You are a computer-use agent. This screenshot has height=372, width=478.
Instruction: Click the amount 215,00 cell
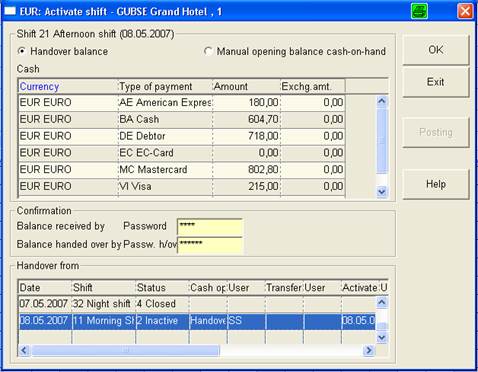pos(246,186)
